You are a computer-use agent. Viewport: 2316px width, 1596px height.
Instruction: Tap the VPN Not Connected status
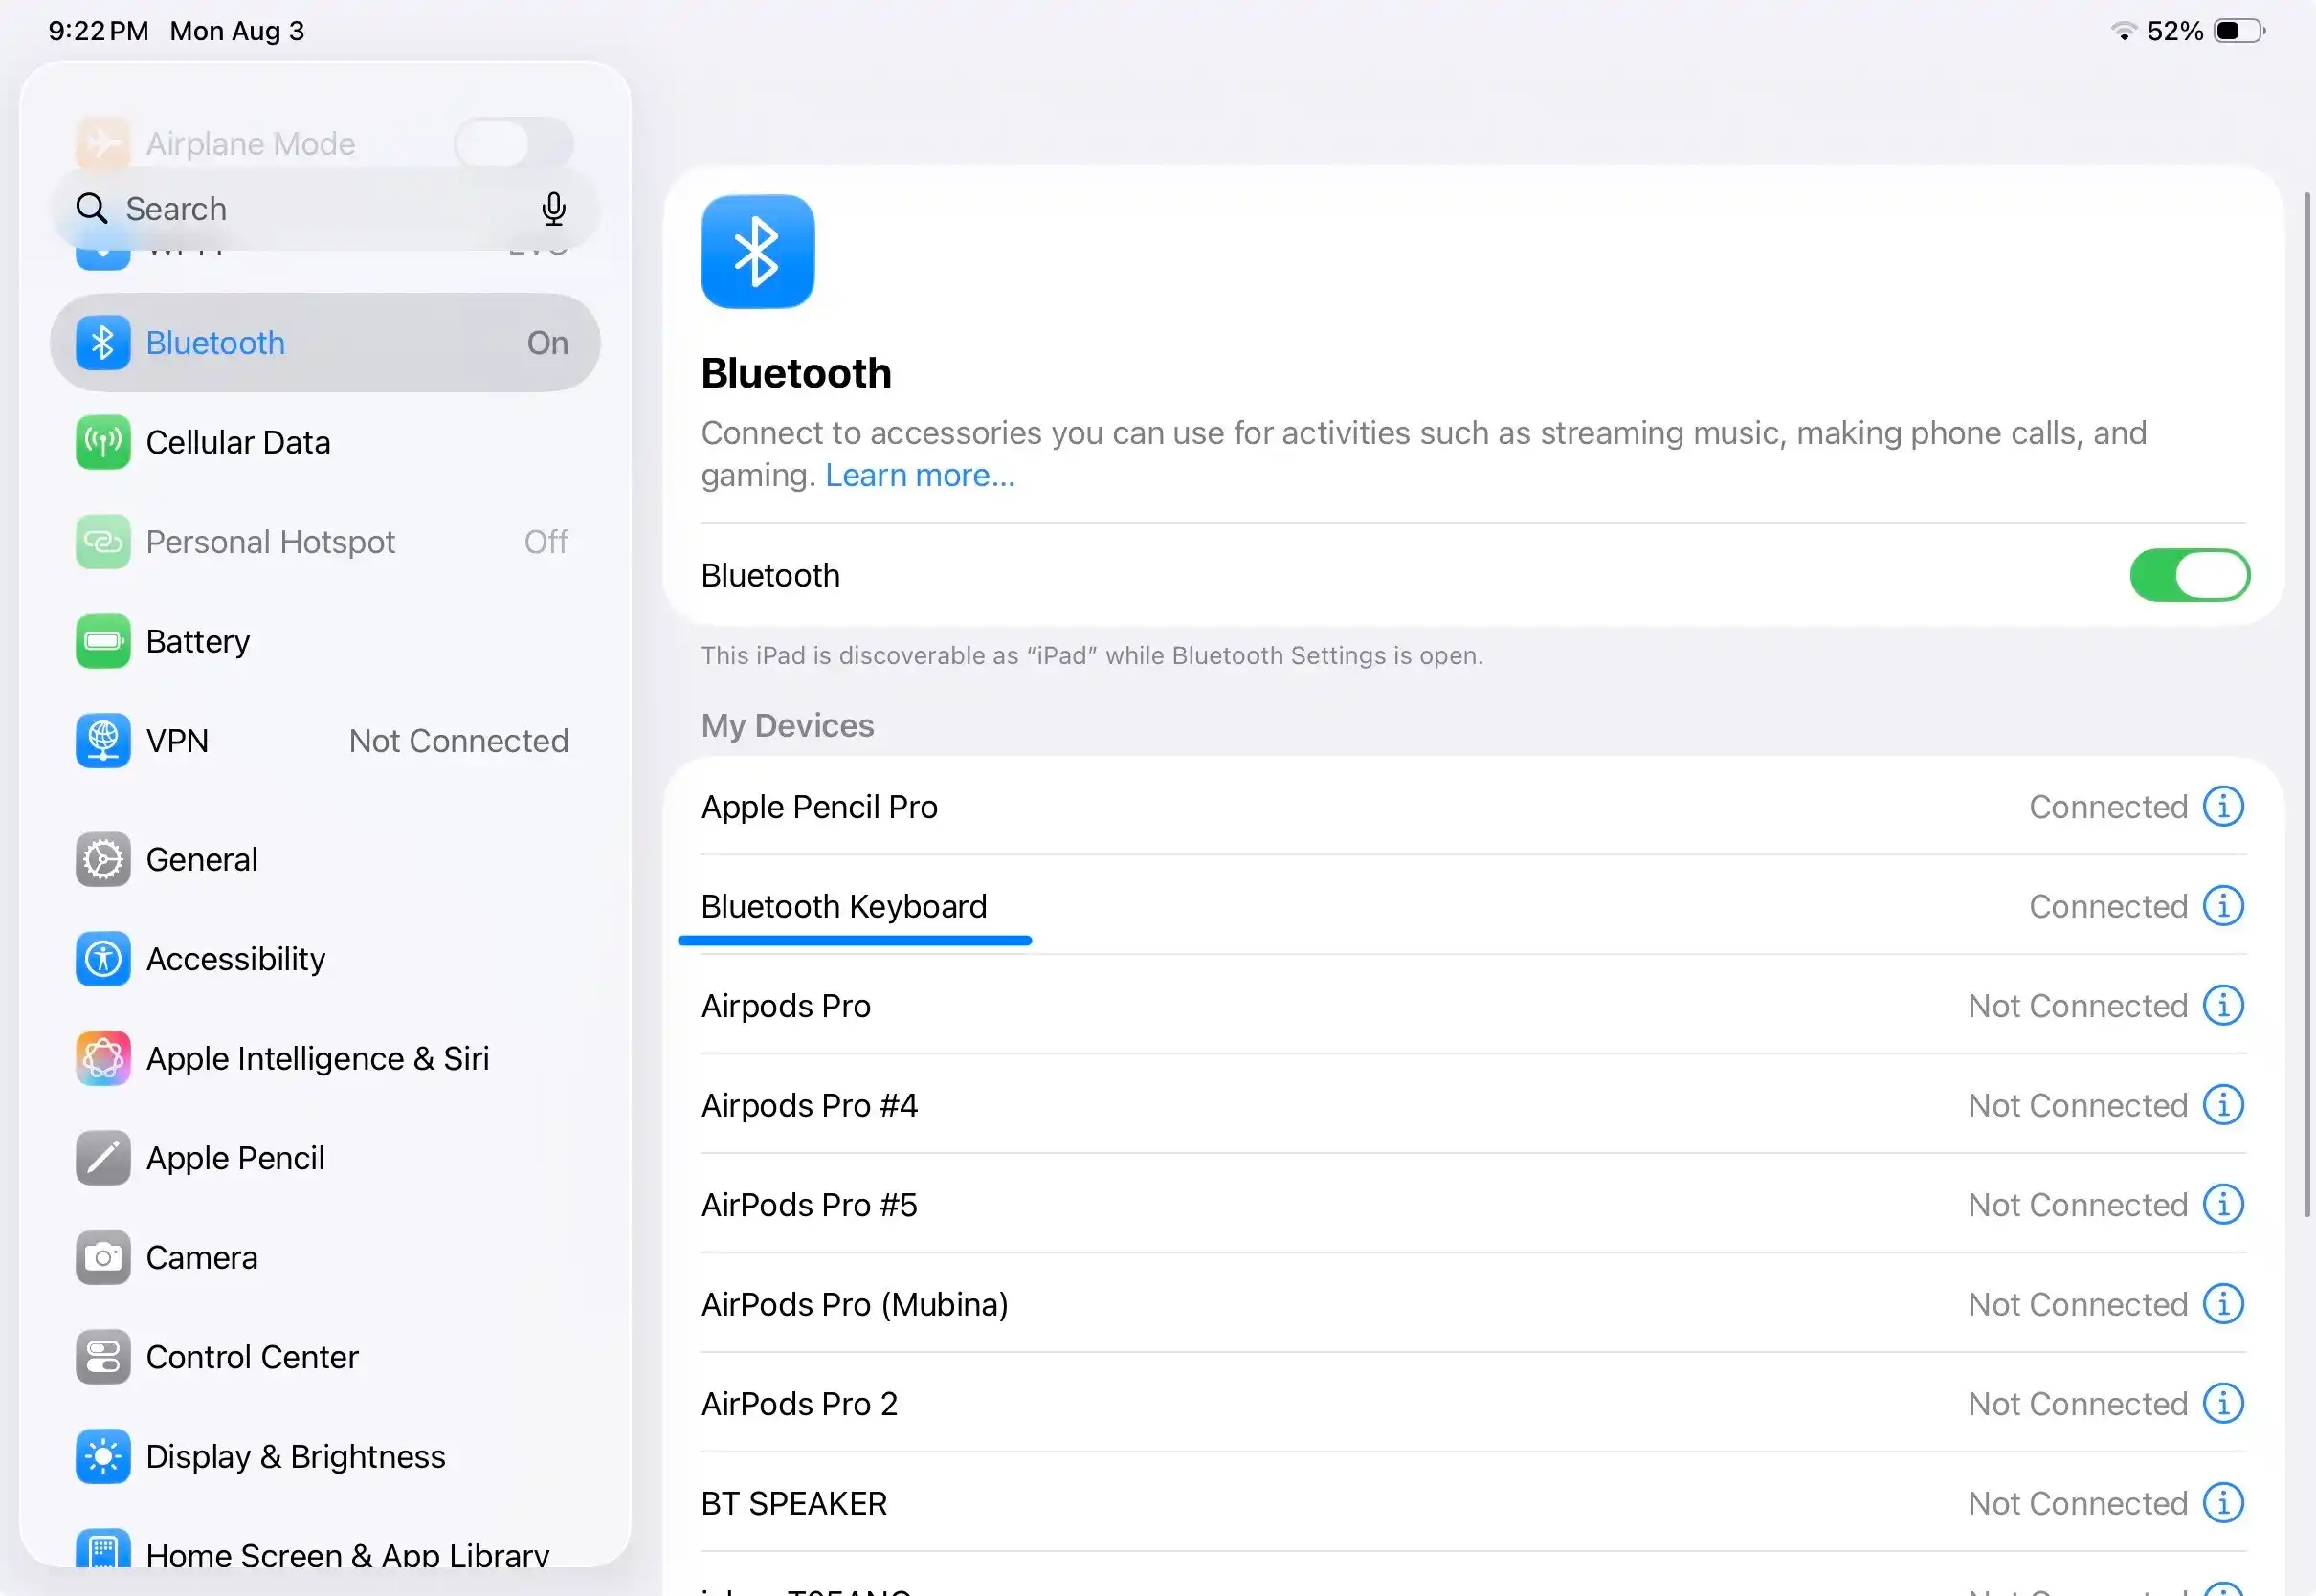tap(459, 741)
